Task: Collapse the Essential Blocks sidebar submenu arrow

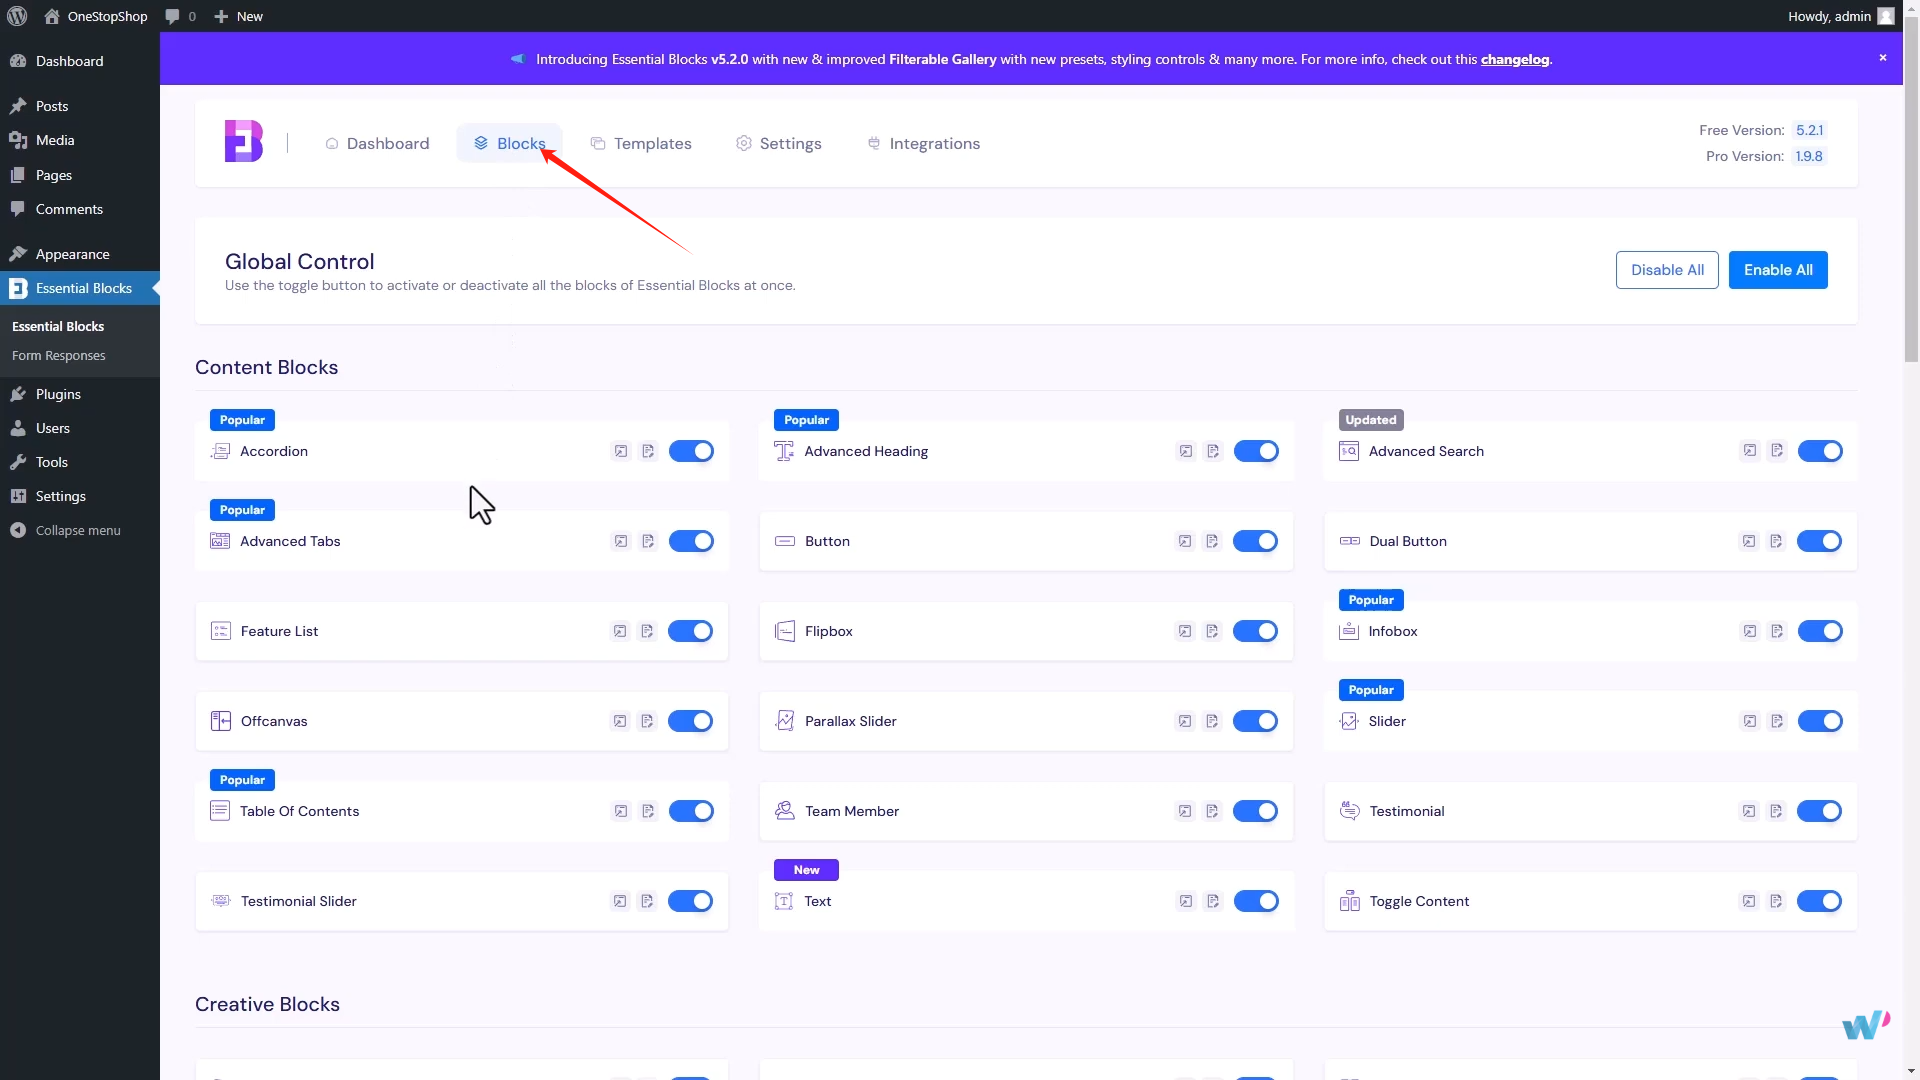Action: click(x=155, y=288)
